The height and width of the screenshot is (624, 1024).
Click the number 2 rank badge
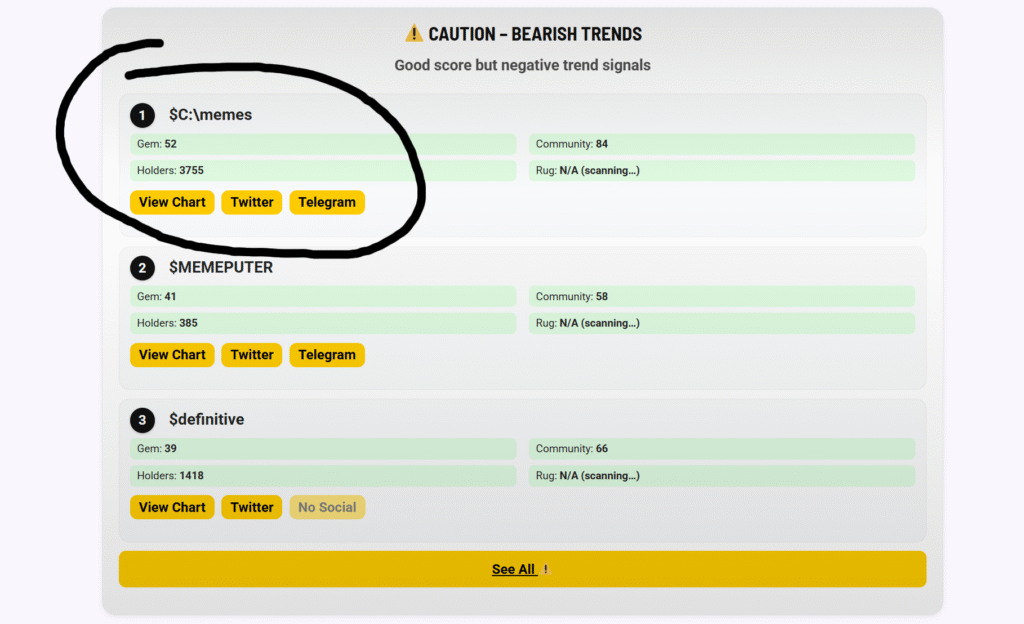142,268
